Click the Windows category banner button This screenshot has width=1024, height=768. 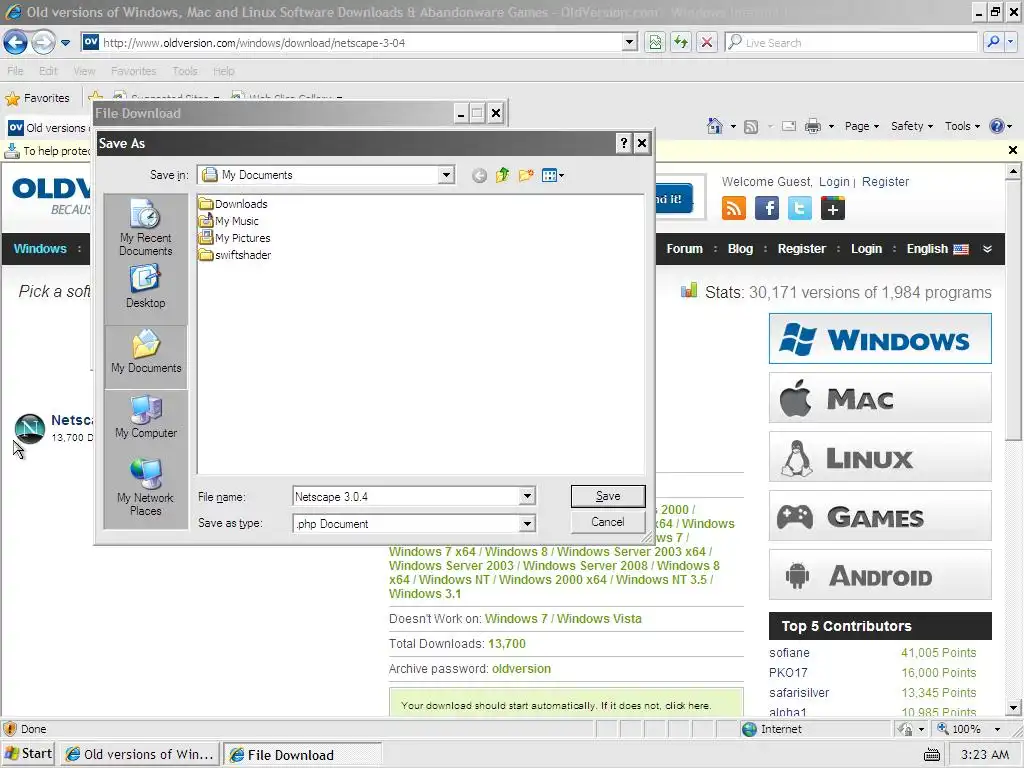point(880,338)
